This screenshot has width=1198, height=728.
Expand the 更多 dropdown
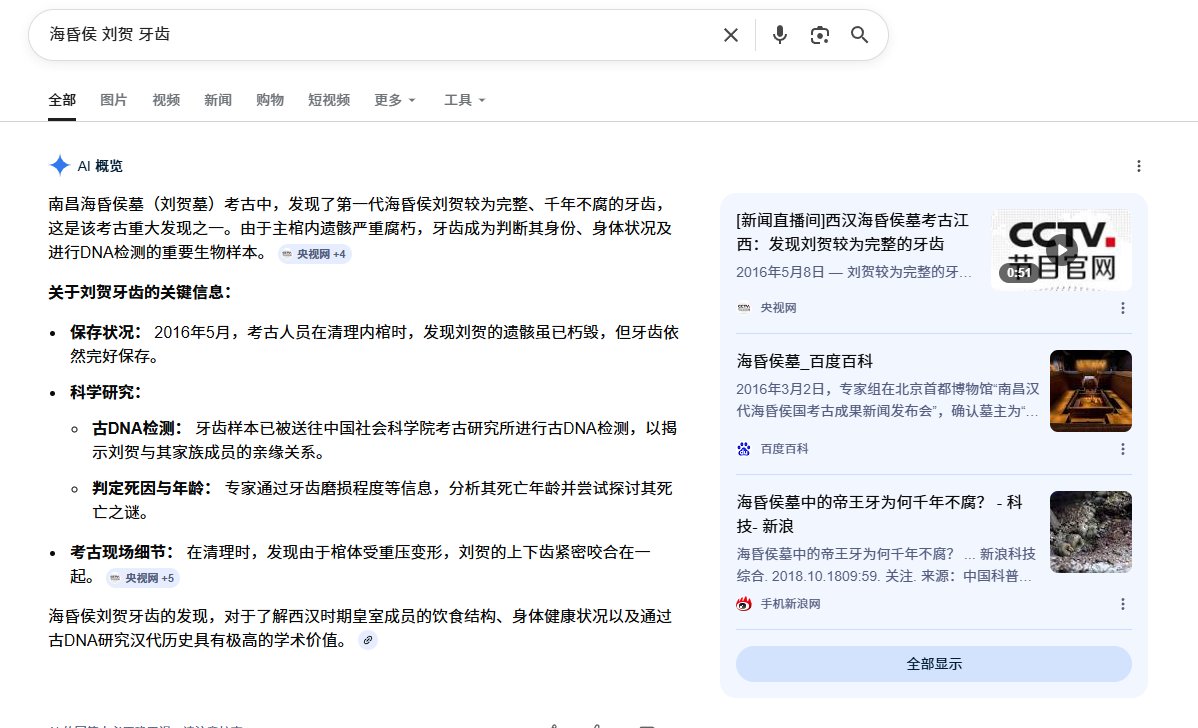394,100
